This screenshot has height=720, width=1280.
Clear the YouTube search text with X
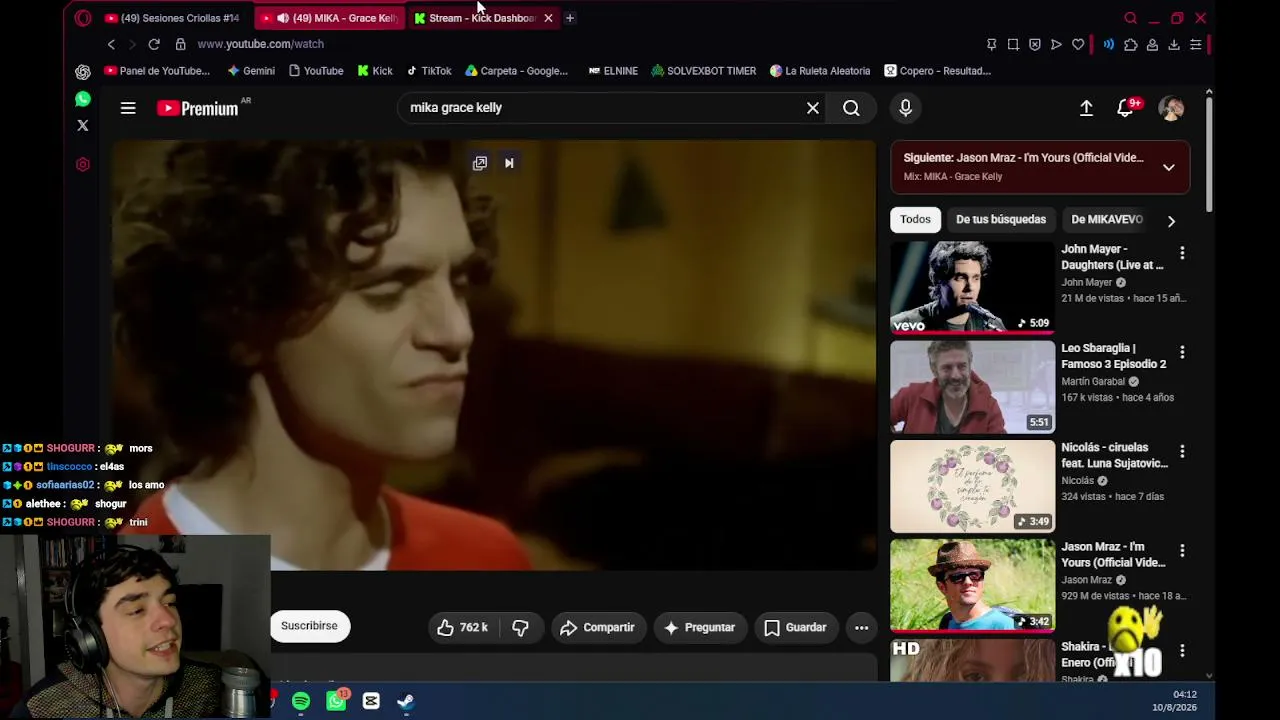click(x=813, y=108)
